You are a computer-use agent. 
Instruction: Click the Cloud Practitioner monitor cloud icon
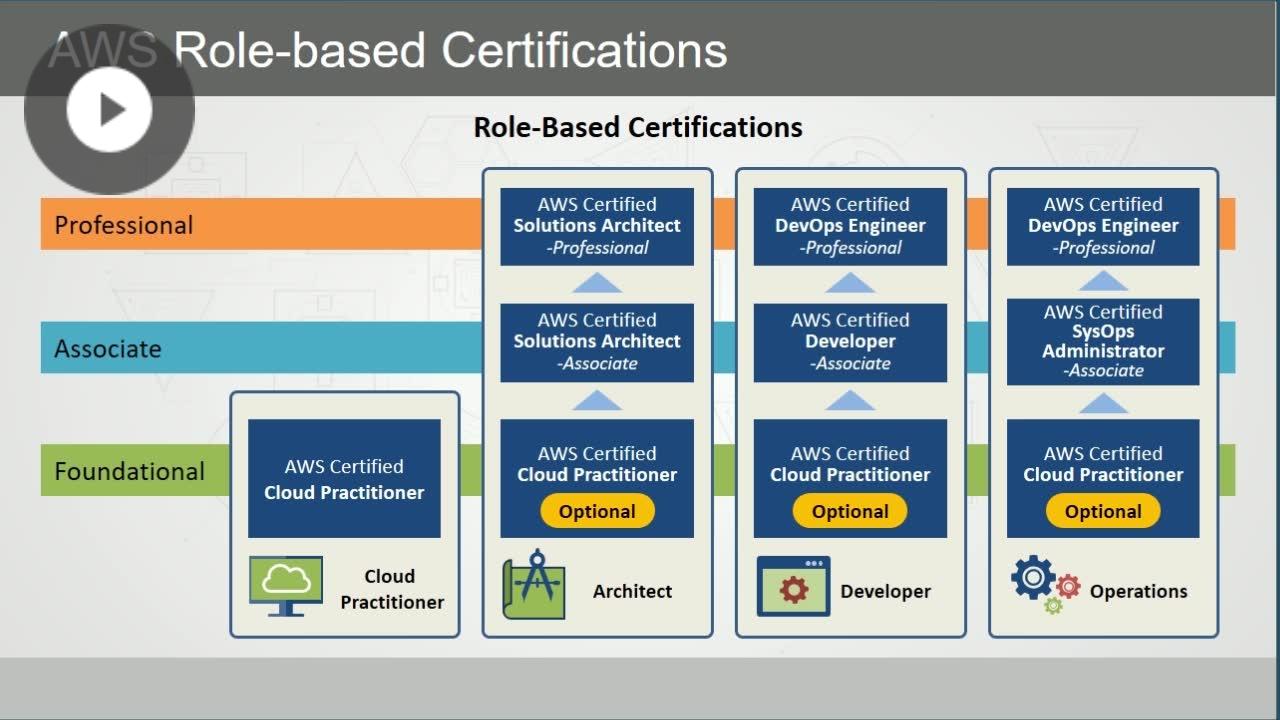286,586
